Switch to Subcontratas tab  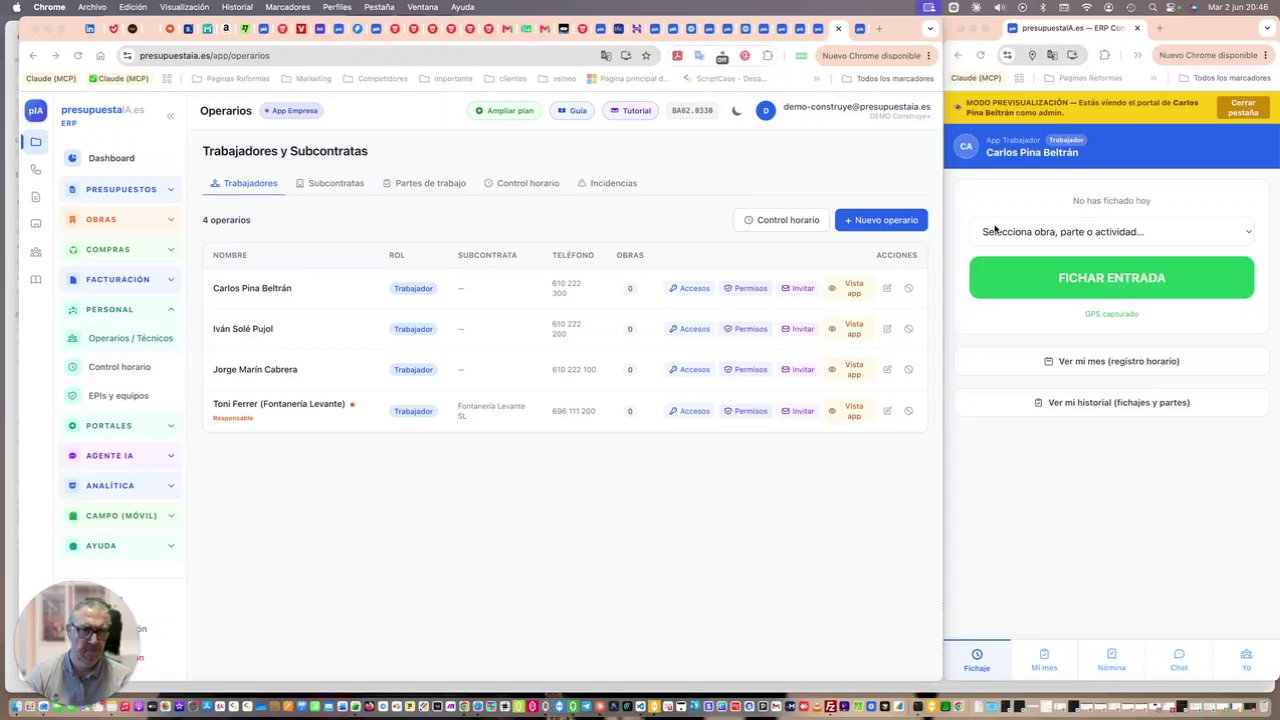coord(329,183)
